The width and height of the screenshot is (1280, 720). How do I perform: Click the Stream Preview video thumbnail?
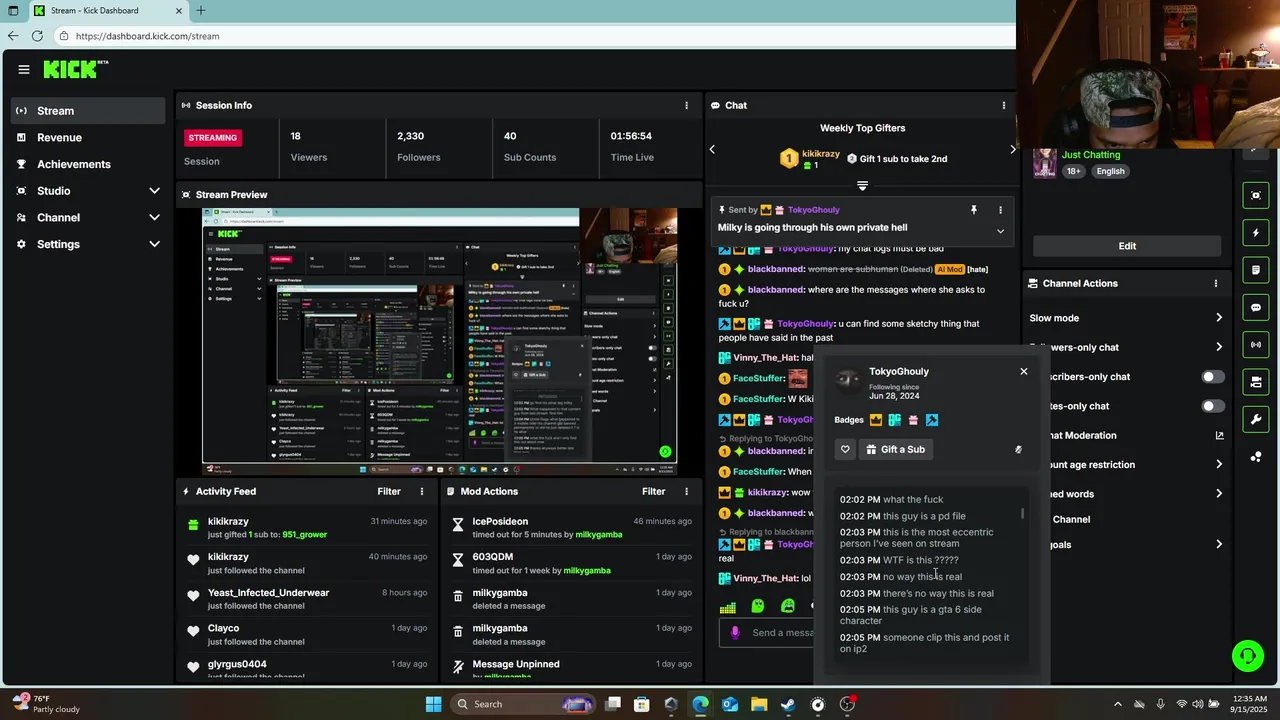tap(440, 341)
